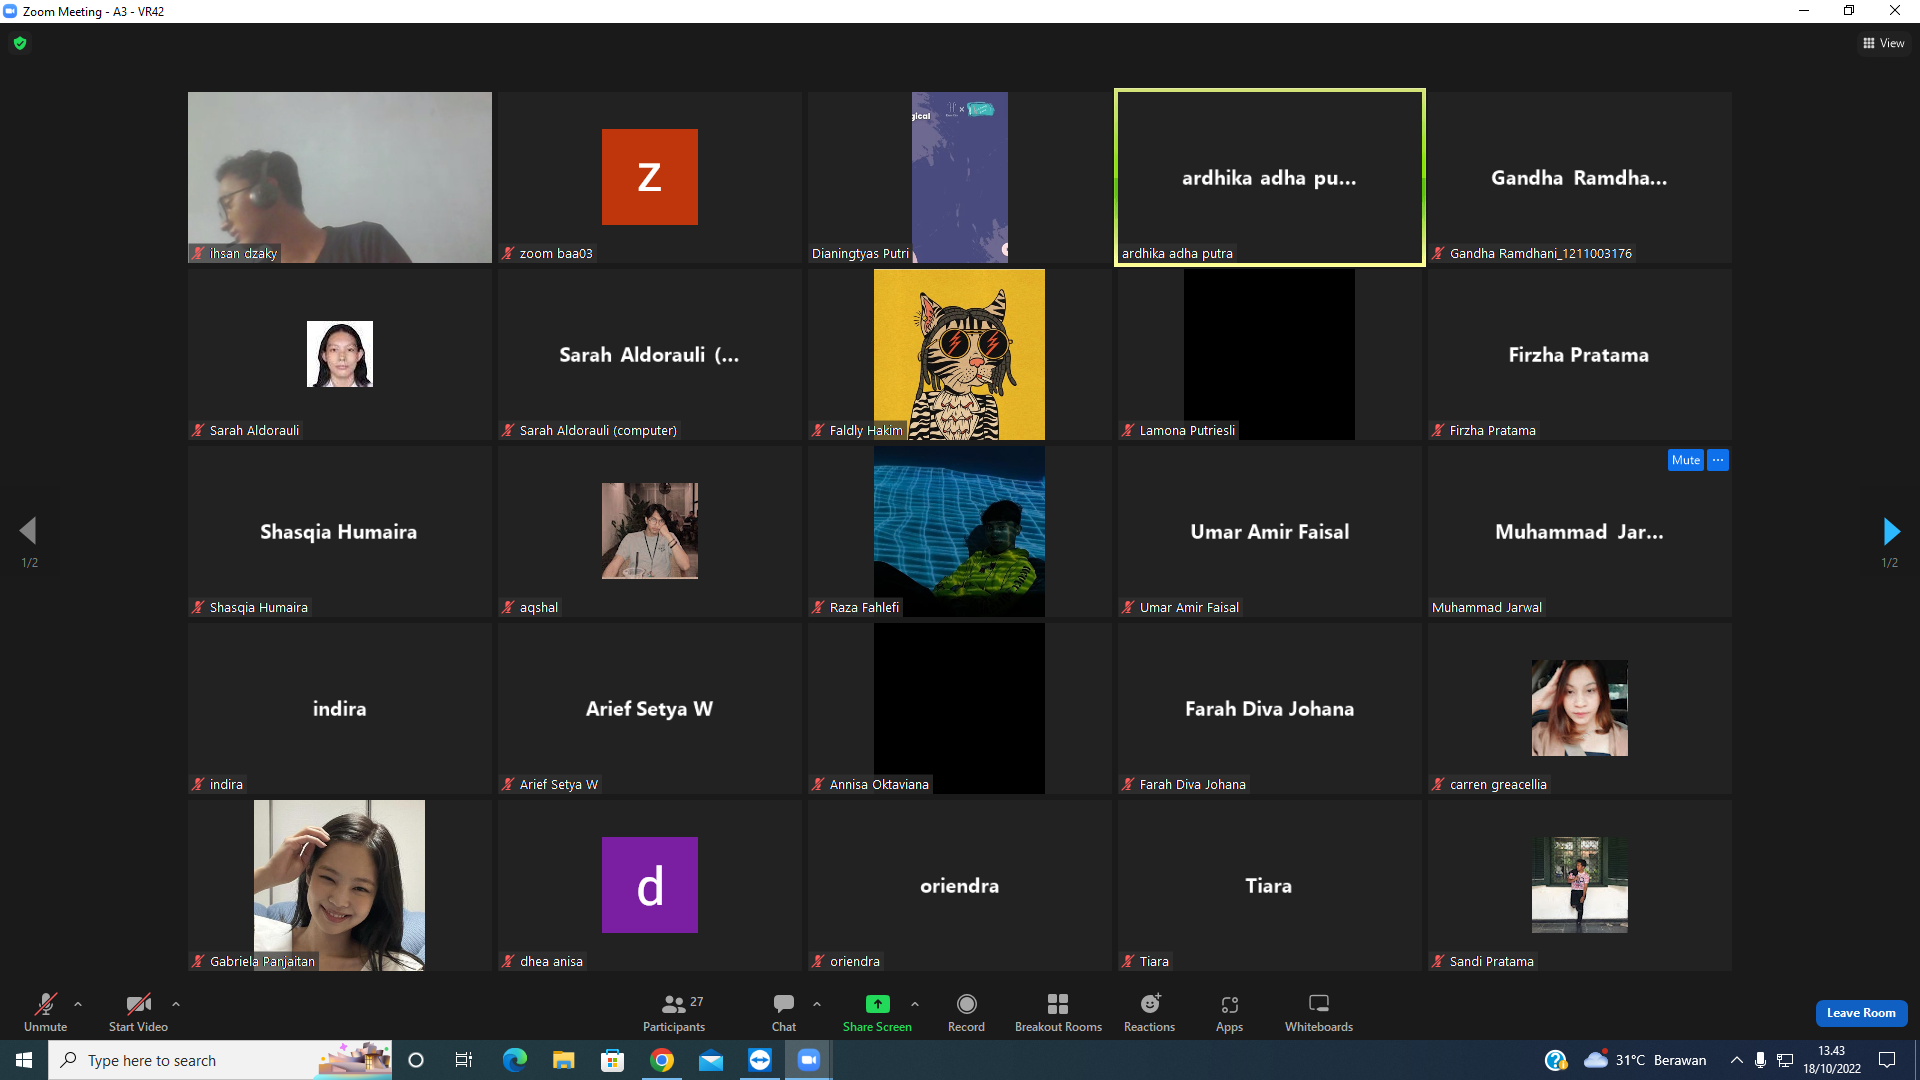Start recording the meeting
This screenshot has width=1920, height=1080.
[966, 1012]
